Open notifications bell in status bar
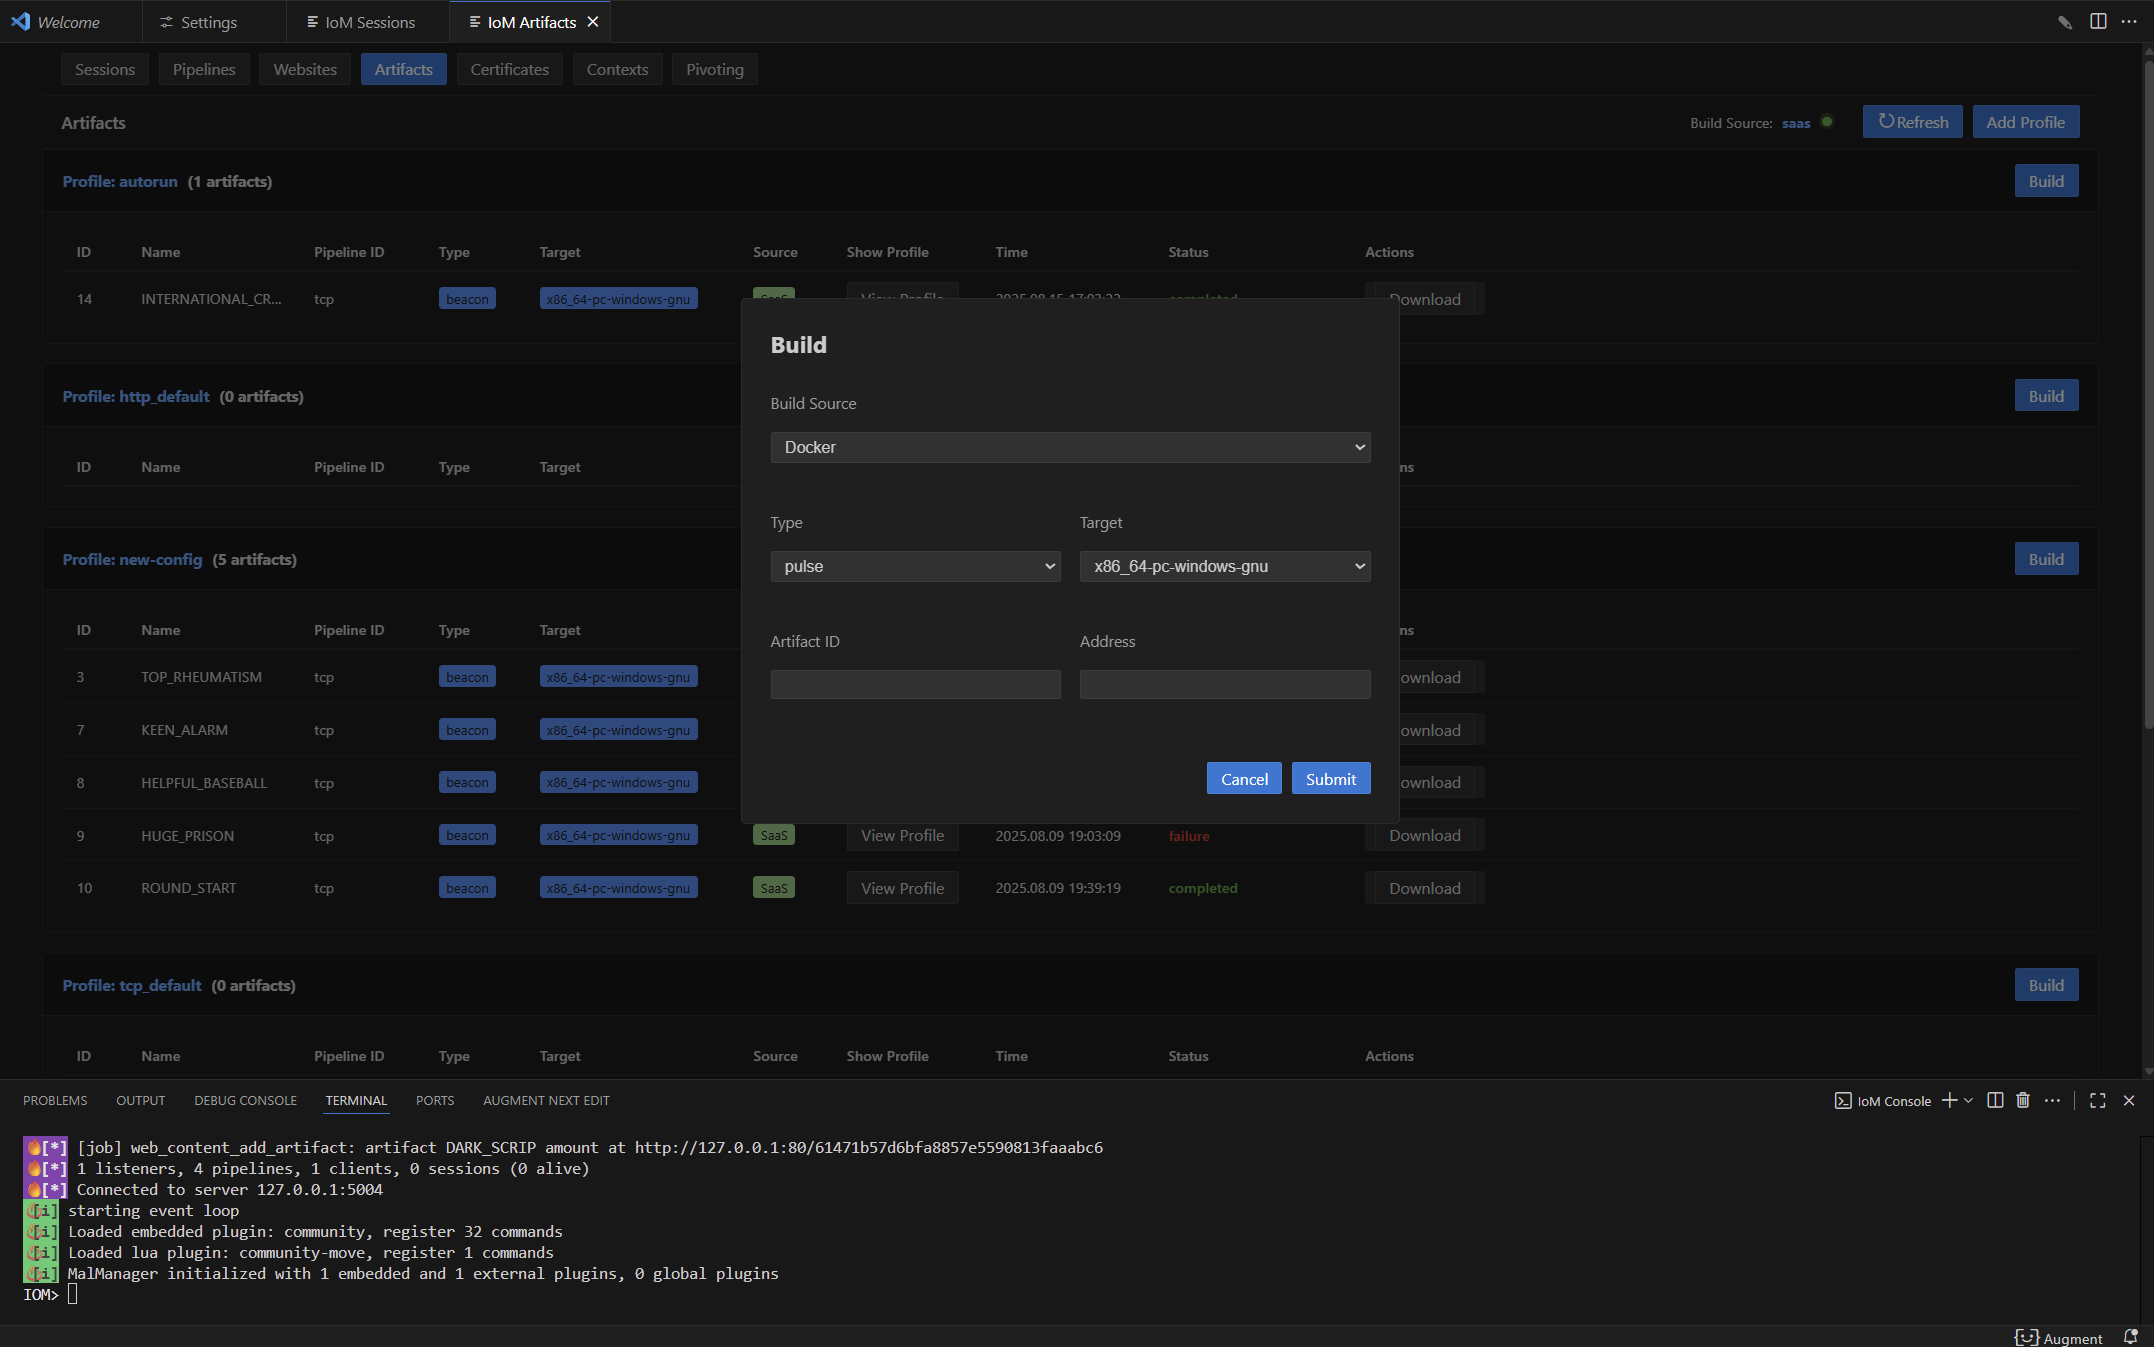The width and height of the screenshot is (2154, 1347). 2130,1337
